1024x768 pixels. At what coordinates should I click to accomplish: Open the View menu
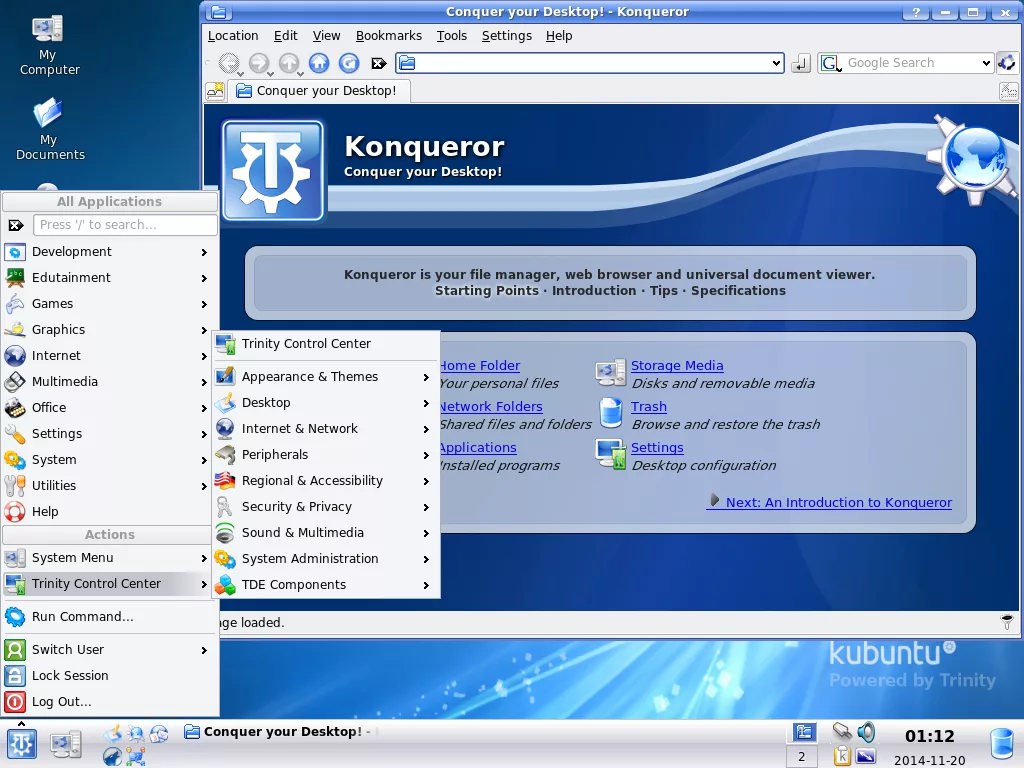click(x=326, y=35)
